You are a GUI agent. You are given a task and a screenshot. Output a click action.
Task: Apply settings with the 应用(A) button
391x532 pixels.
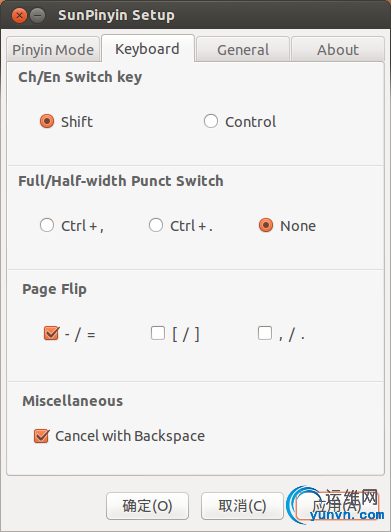tap(337, 506)
